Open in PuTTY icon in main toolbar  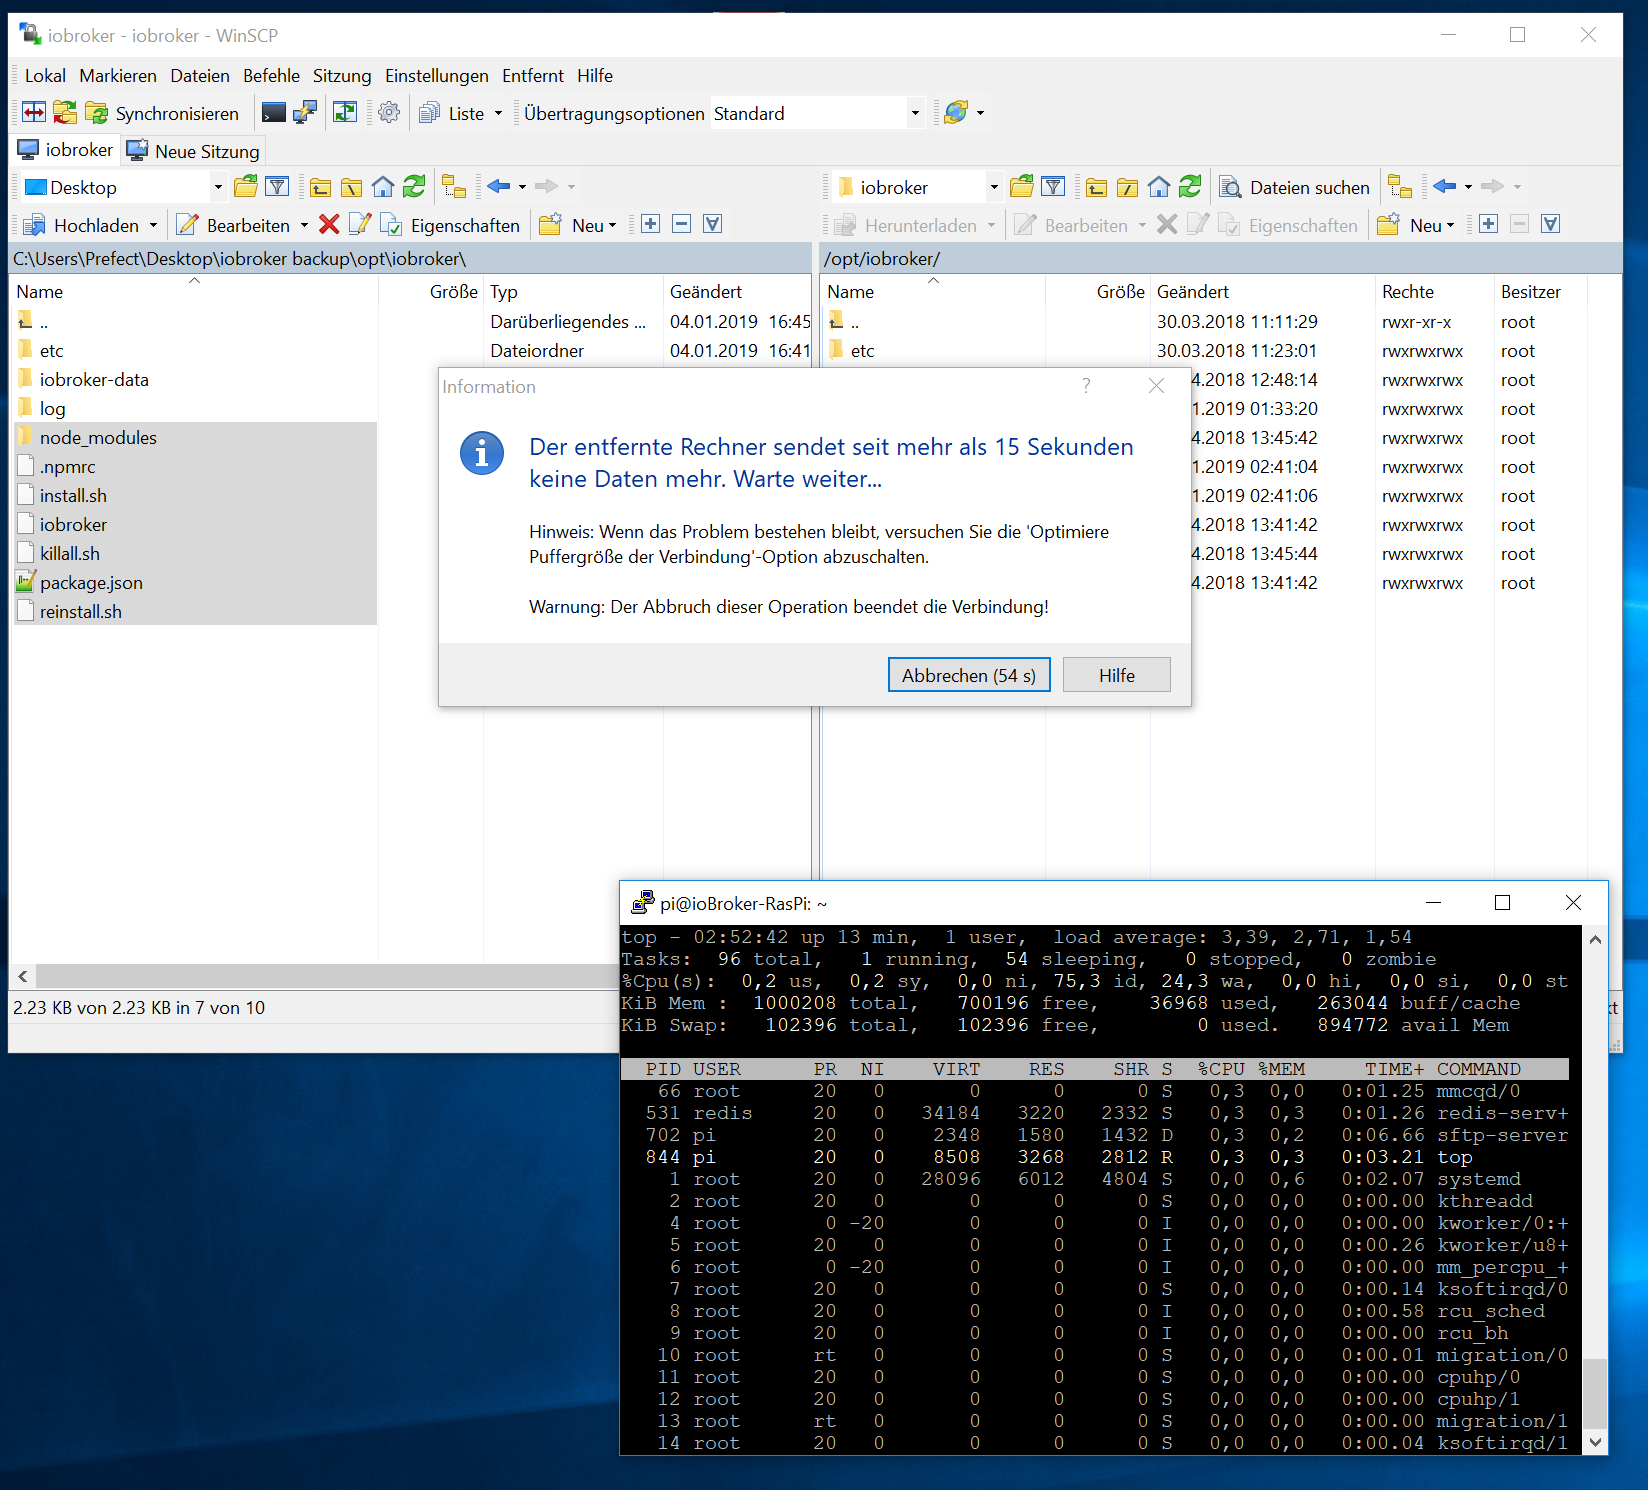pyautogui.click(x=305, y=113)
